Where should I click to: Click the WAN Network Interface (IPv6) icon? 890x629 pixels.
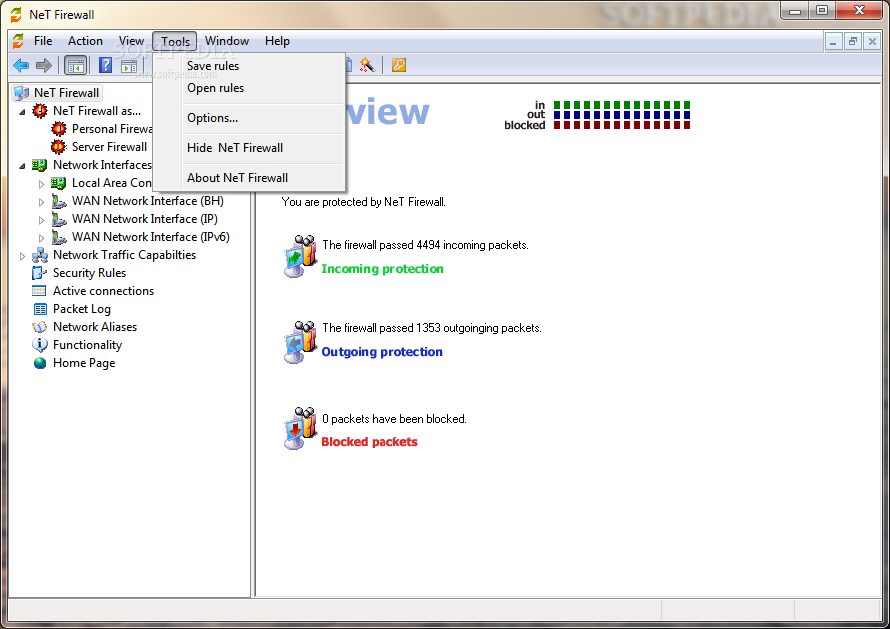[x=58, y=237]
